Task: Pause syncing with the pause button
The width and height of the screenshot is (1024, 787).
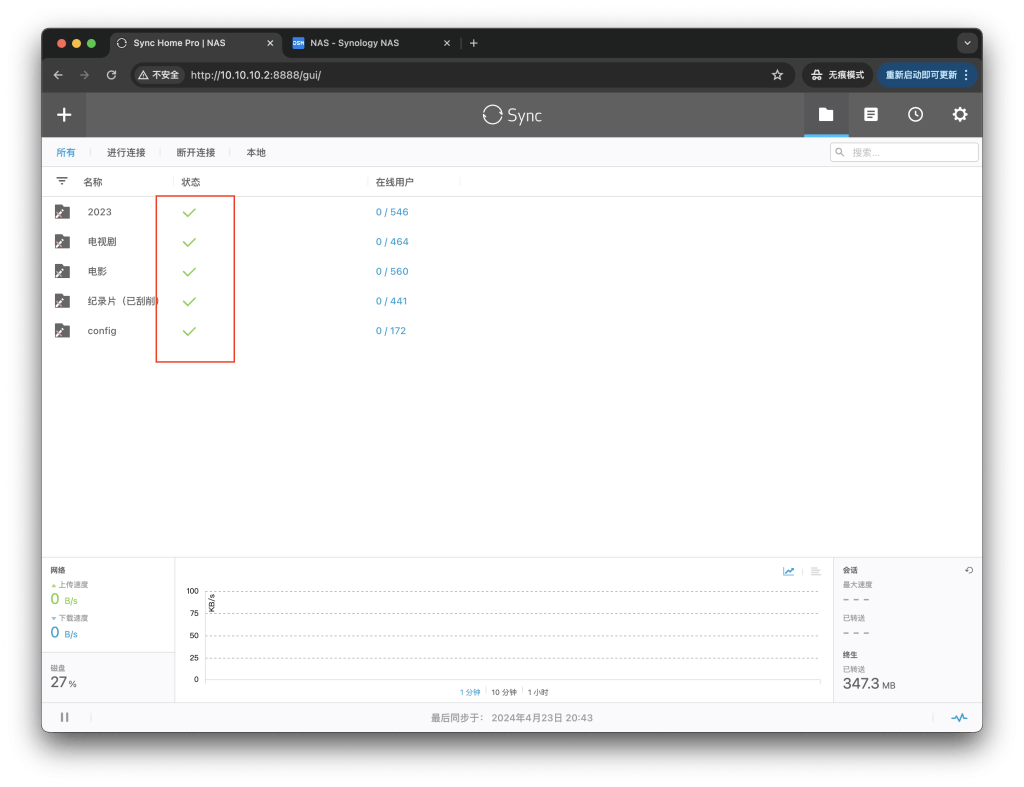Action: [x=65, y=717]
